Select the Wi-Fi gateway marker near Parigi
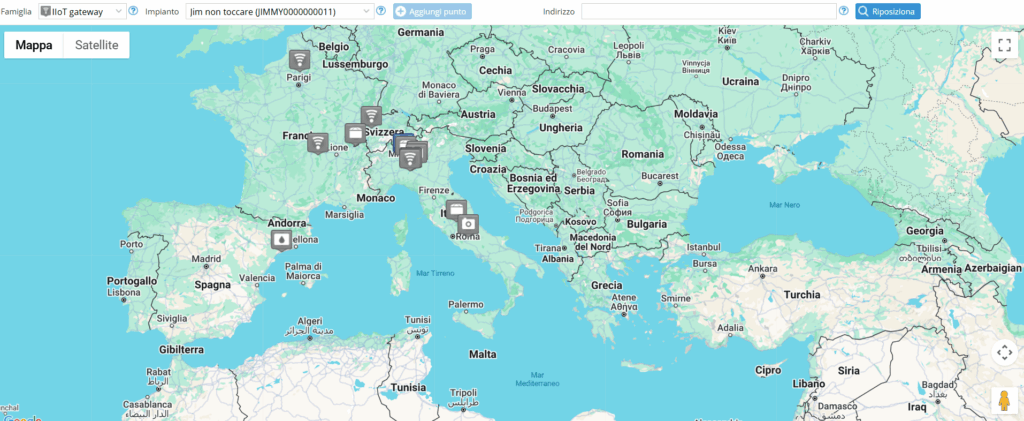1024x421 pixels. [300, 61]
